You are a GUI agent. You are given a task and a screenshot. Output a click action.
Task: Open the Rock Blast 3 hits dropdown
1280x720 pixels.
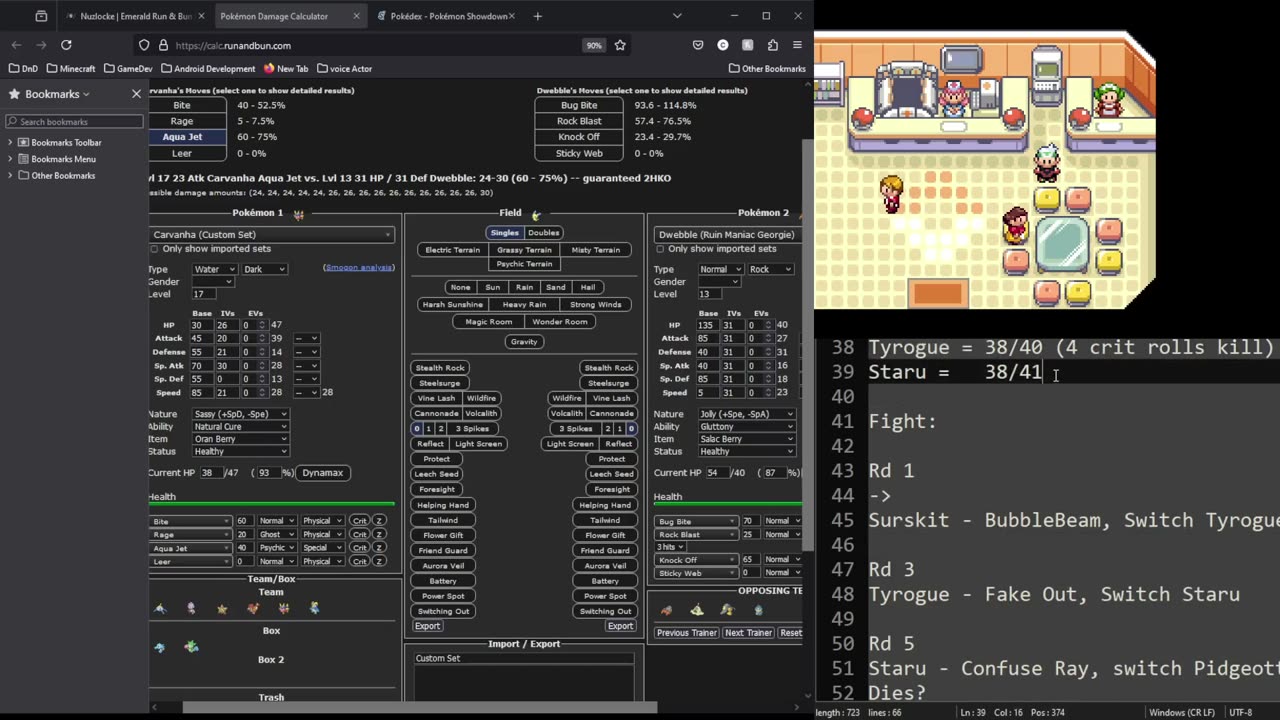click(x=670, y=548)
